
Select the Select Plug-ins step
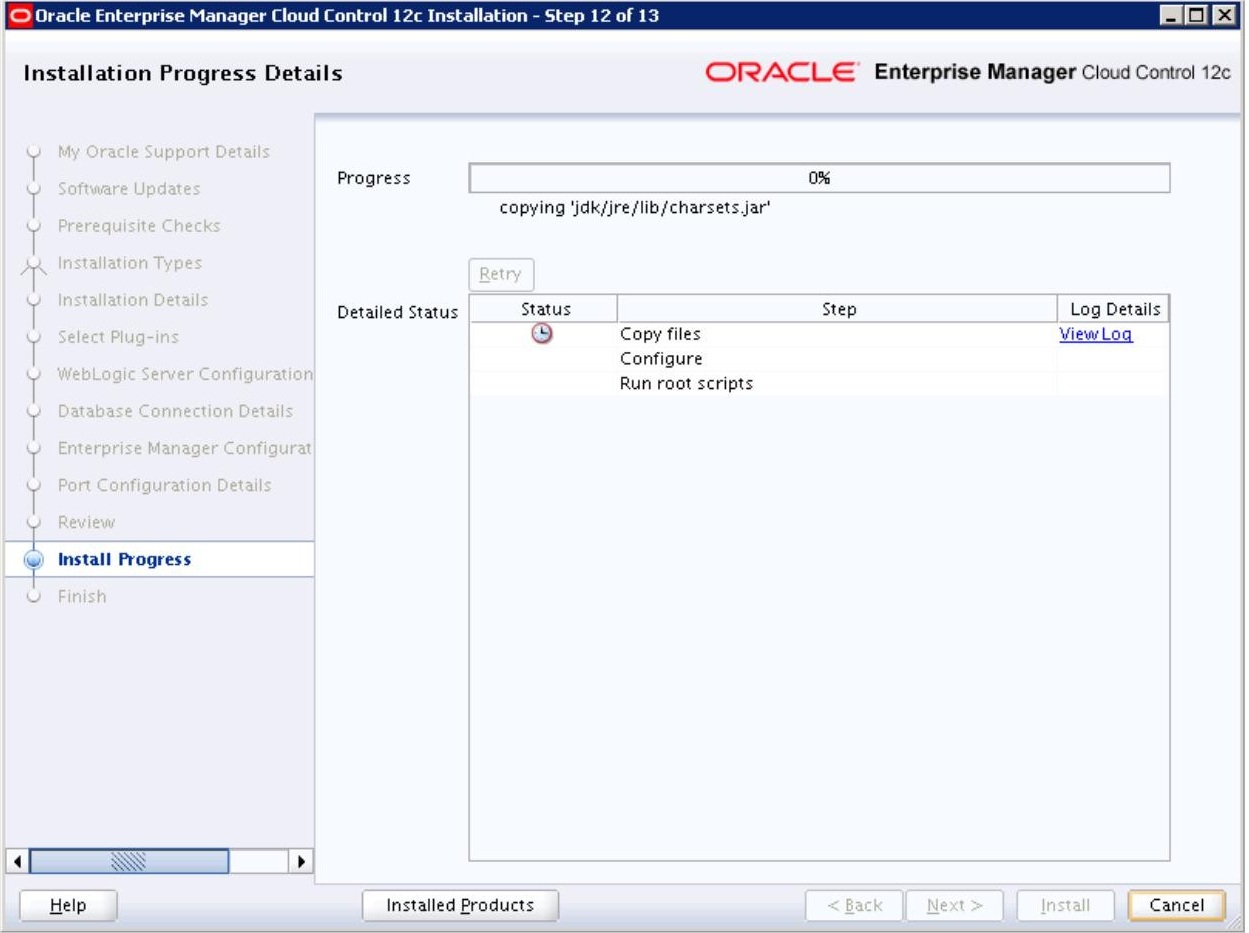pos(118,337)
